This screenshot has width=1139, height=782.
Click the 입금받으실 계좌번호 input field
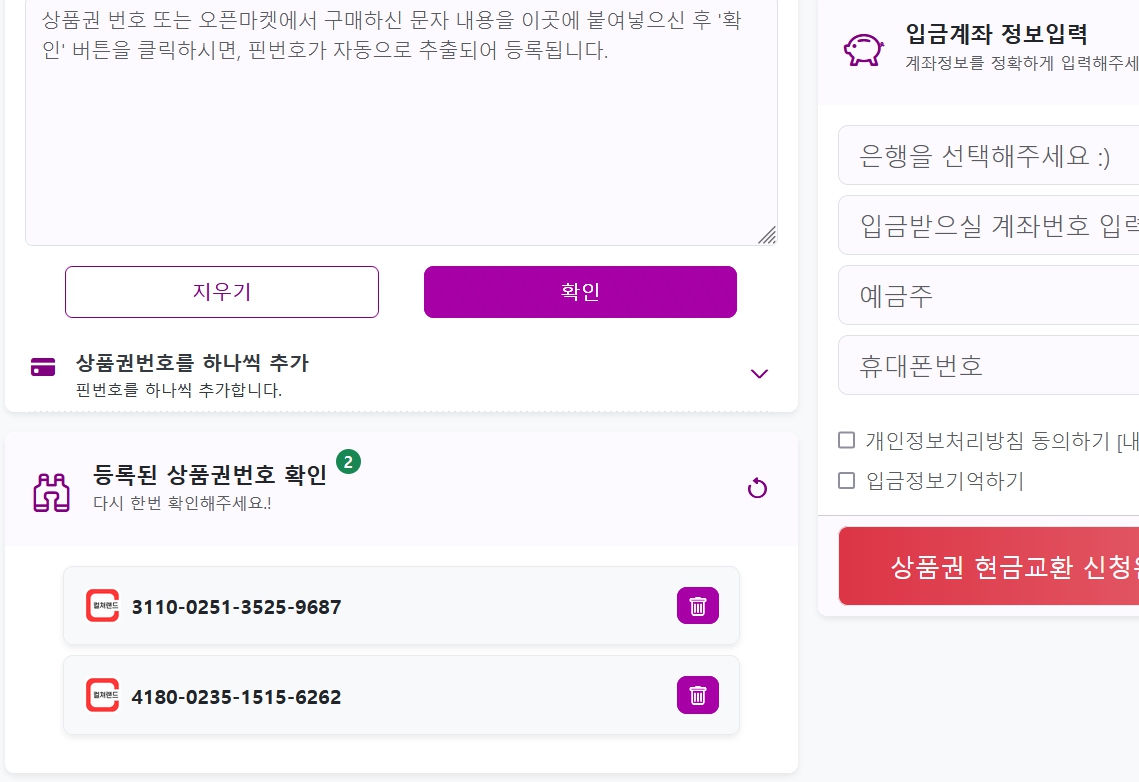(989, 225)
